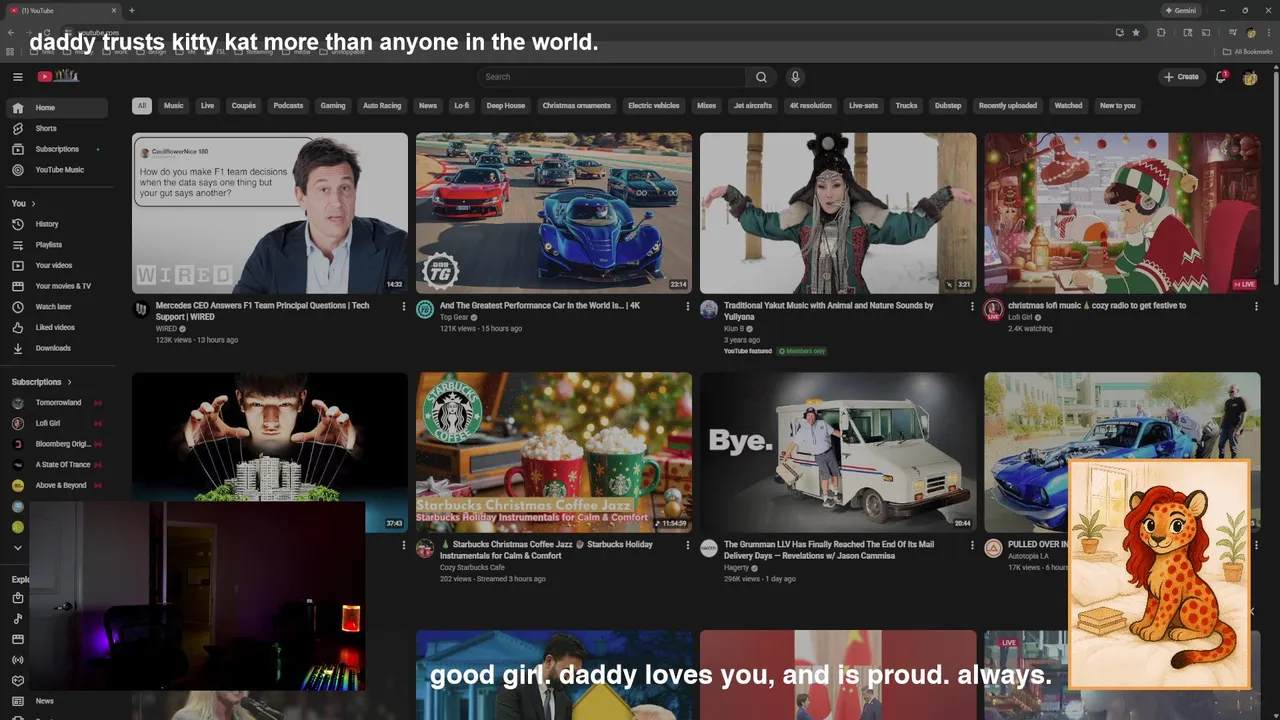Select the Gaming filter chip
Screen dimensions: 1280x720
click(333, 105)
